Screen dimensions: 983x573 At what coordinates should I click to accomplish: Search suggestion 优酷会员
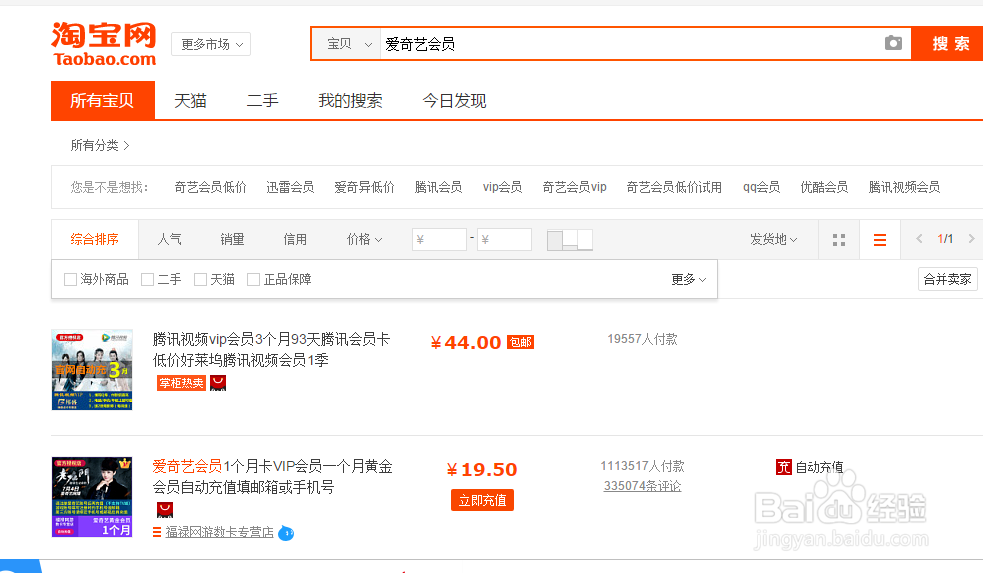click(x=824, y=187)
